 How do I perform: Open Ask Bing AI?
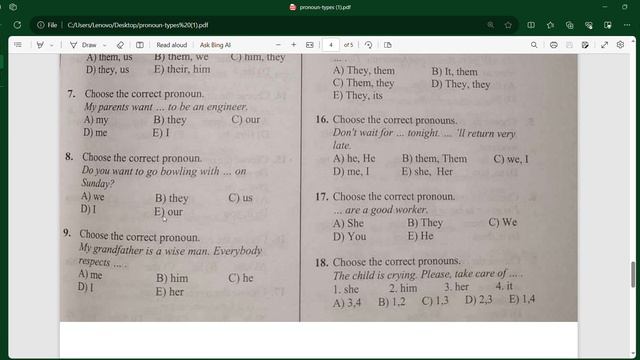pyautogui.click(x=215, y=45)
